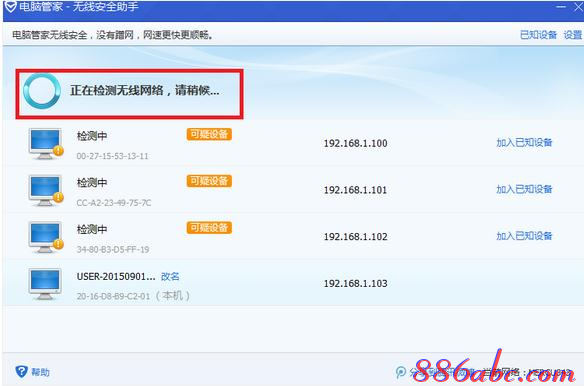Click 可疑设备 badge for 00-27-15-53-13-11
The image size is (584, 386).
(x=209, y=134)
